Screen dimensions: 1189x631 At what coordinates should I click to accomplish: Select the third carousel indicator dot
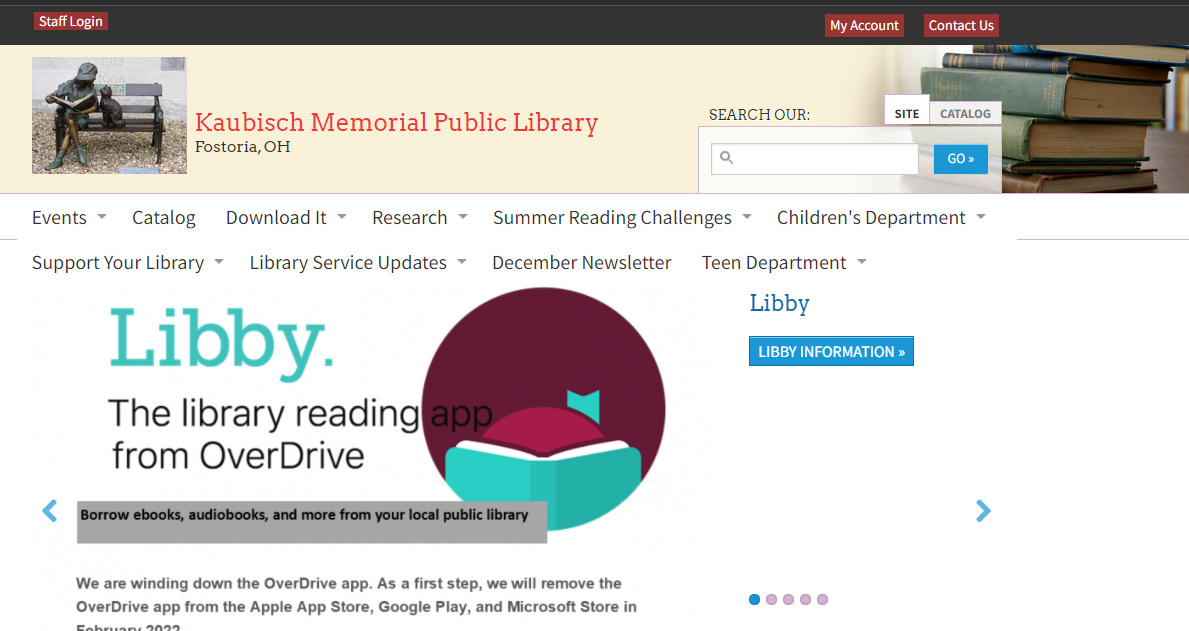point(789,599)
